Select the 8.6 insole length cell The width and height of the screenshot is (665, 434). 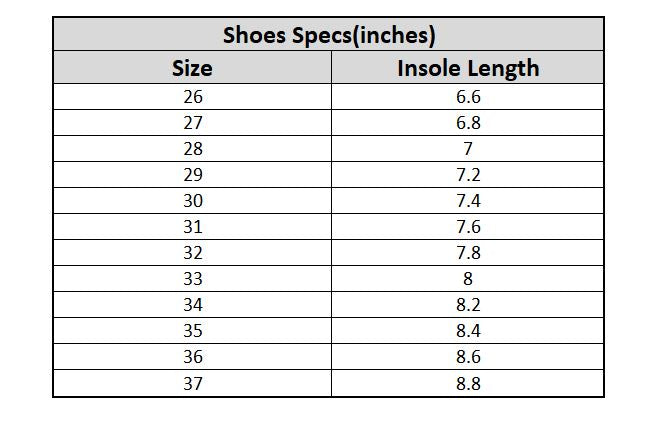pos(467,356)
